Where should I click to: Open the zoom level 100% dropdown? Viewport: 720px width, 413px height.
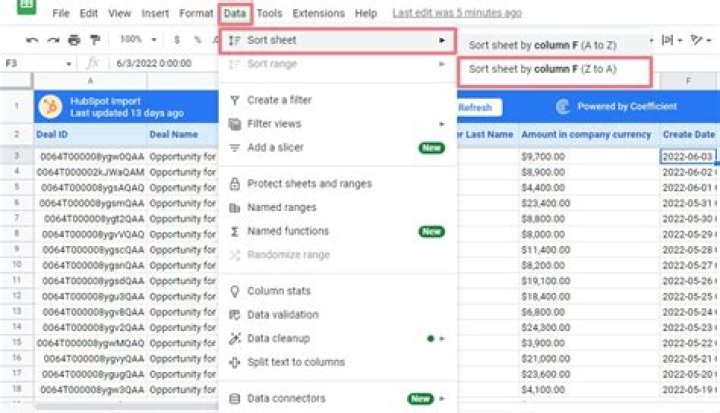(136, 40)
